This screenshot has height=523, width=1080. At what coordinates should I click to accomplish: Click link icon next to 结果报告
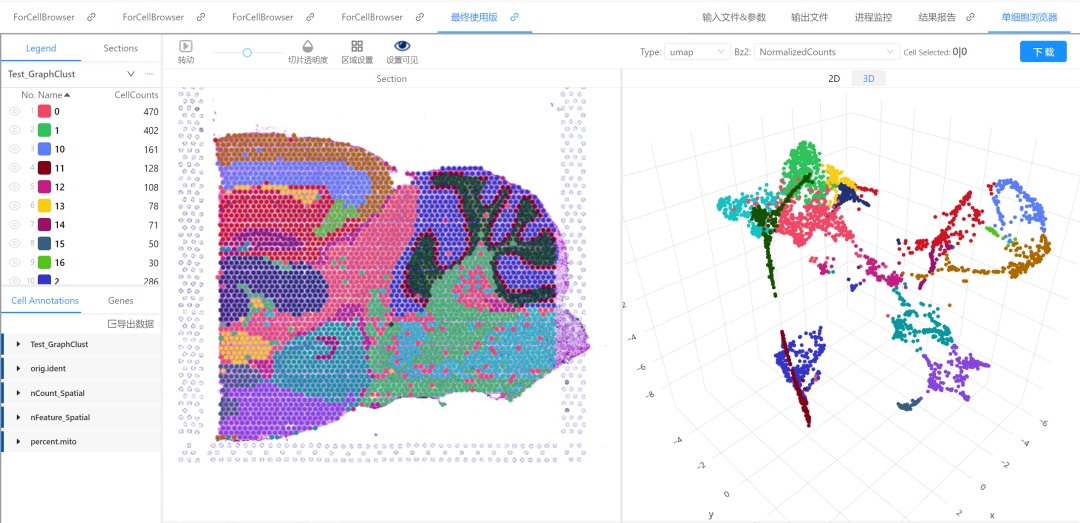click(x=970, y=17)
